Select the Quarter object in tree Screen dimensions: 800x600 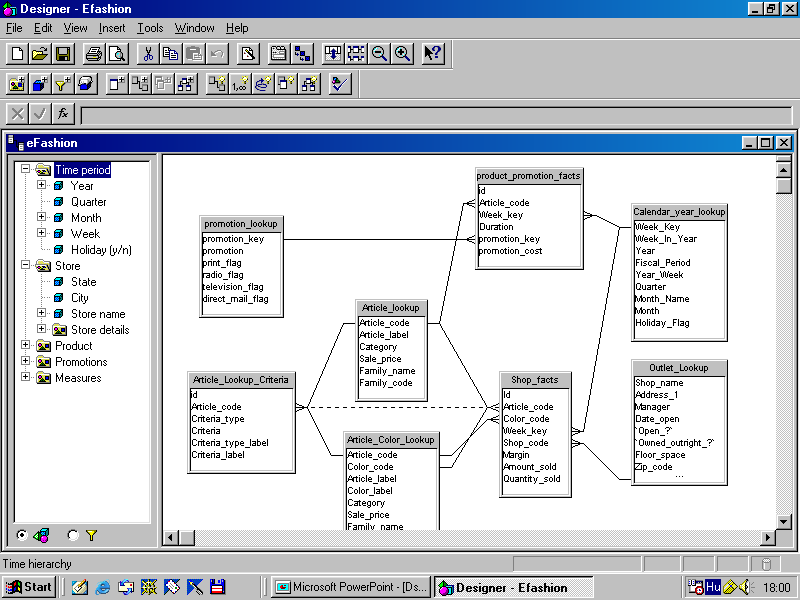coord(88,202)
